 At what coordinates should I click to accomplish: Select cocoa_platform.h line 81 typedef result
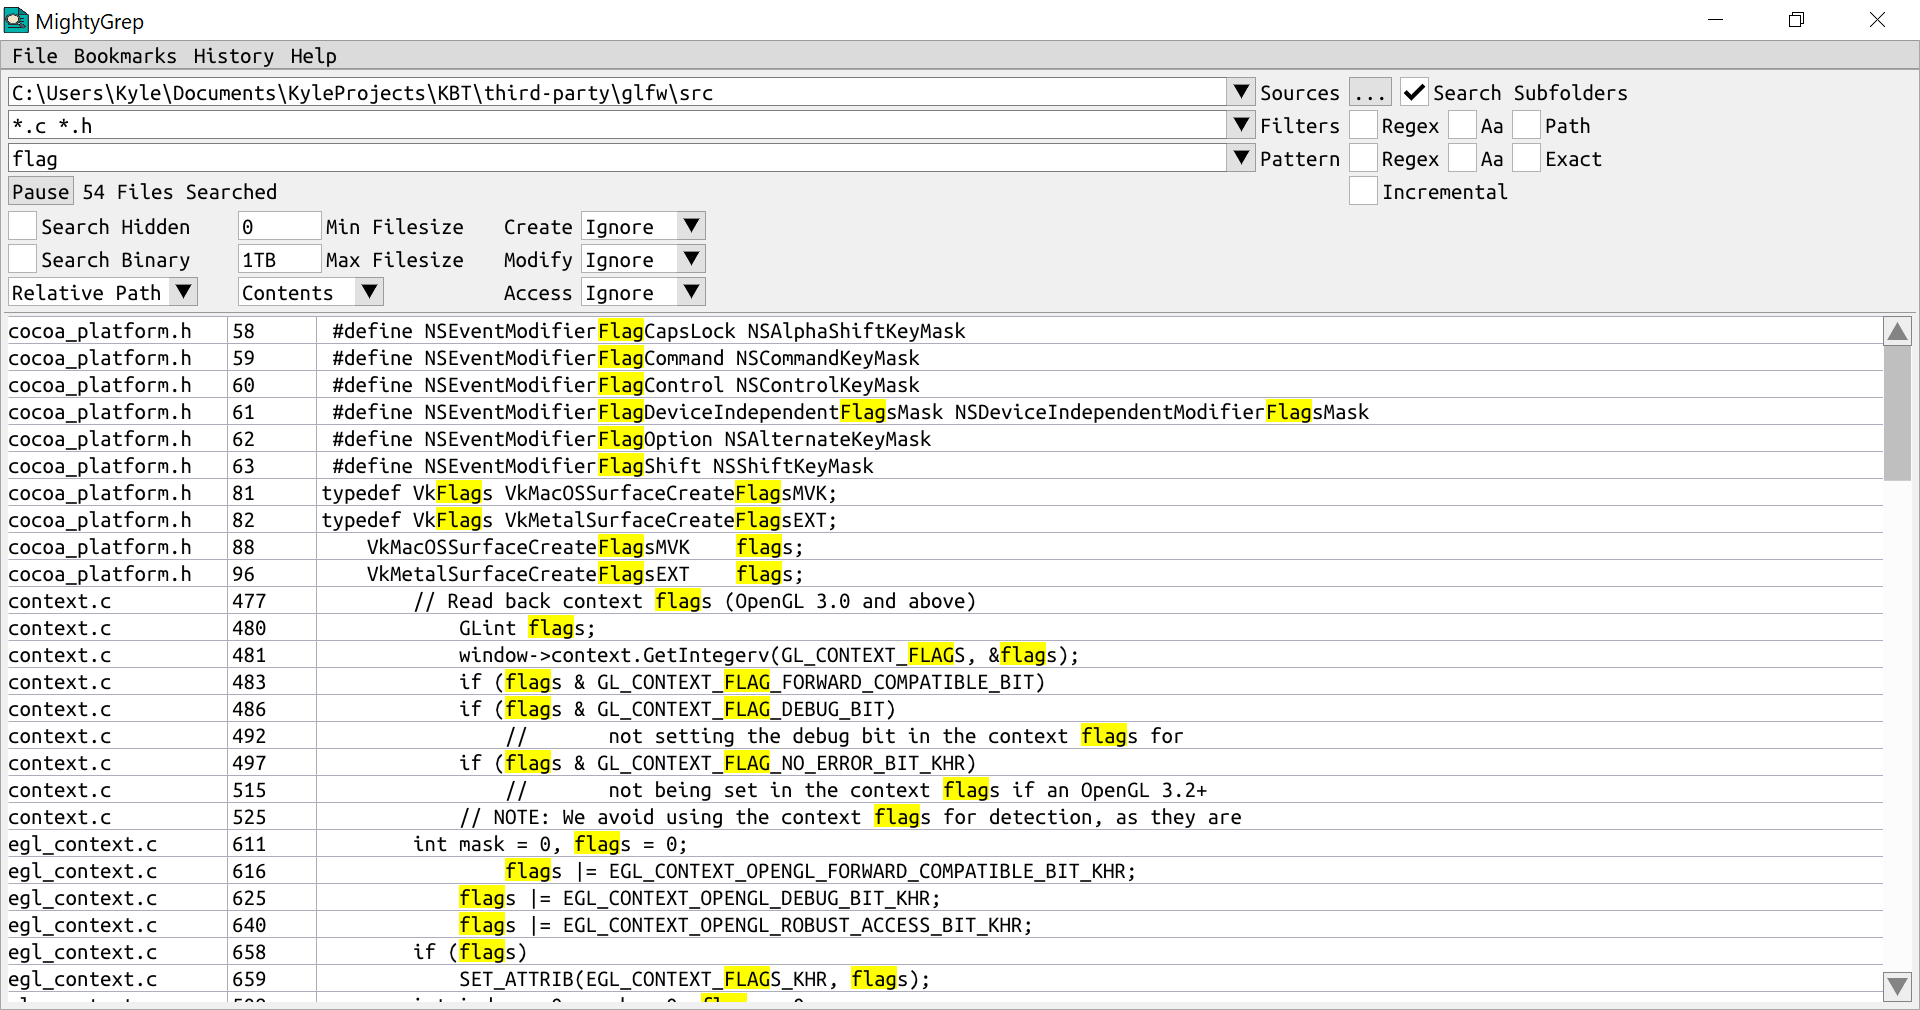(945, 493)
